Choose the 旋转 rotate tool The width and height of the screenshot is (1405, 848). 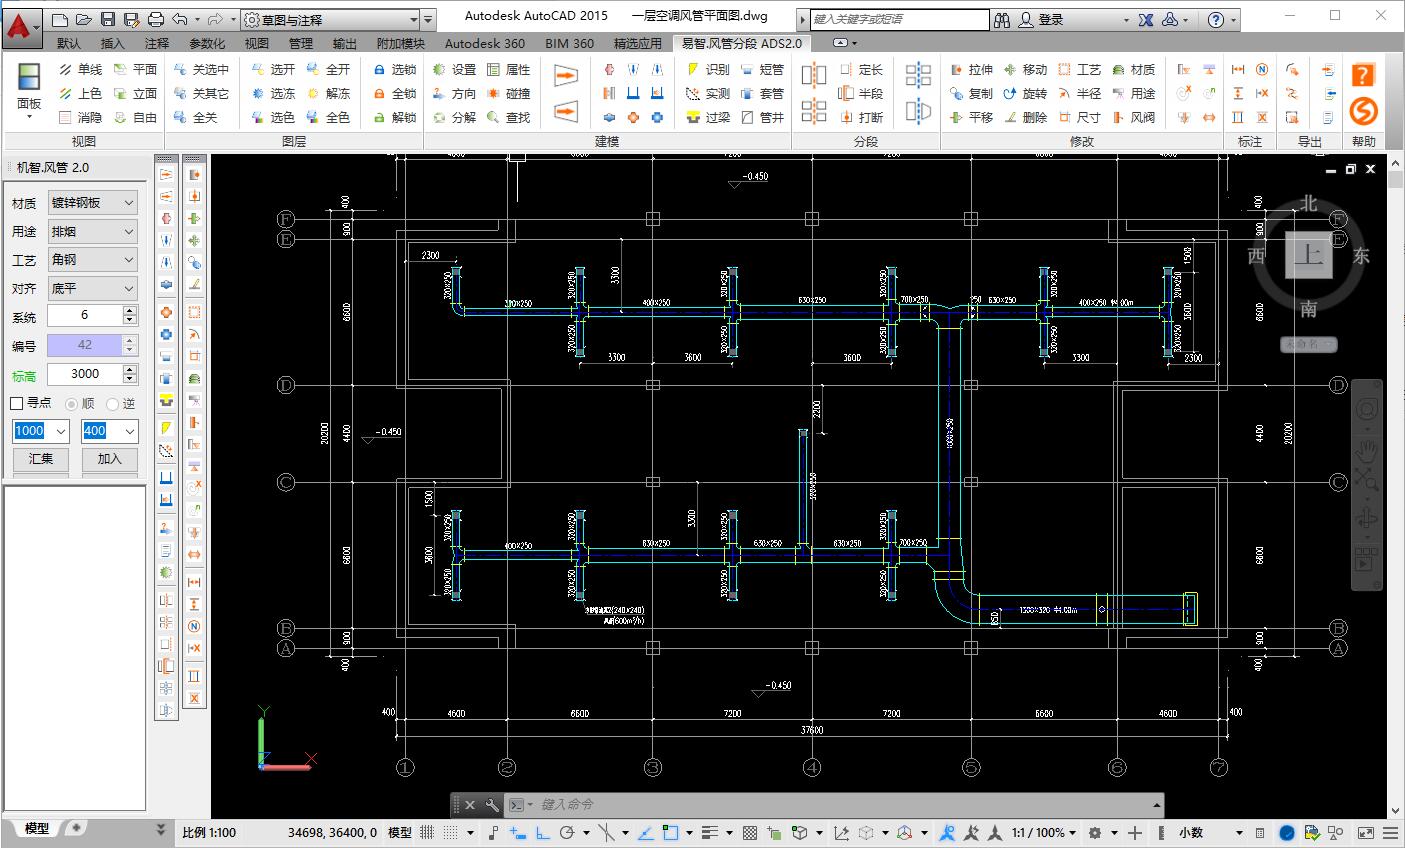click(x=1024, y=93)
